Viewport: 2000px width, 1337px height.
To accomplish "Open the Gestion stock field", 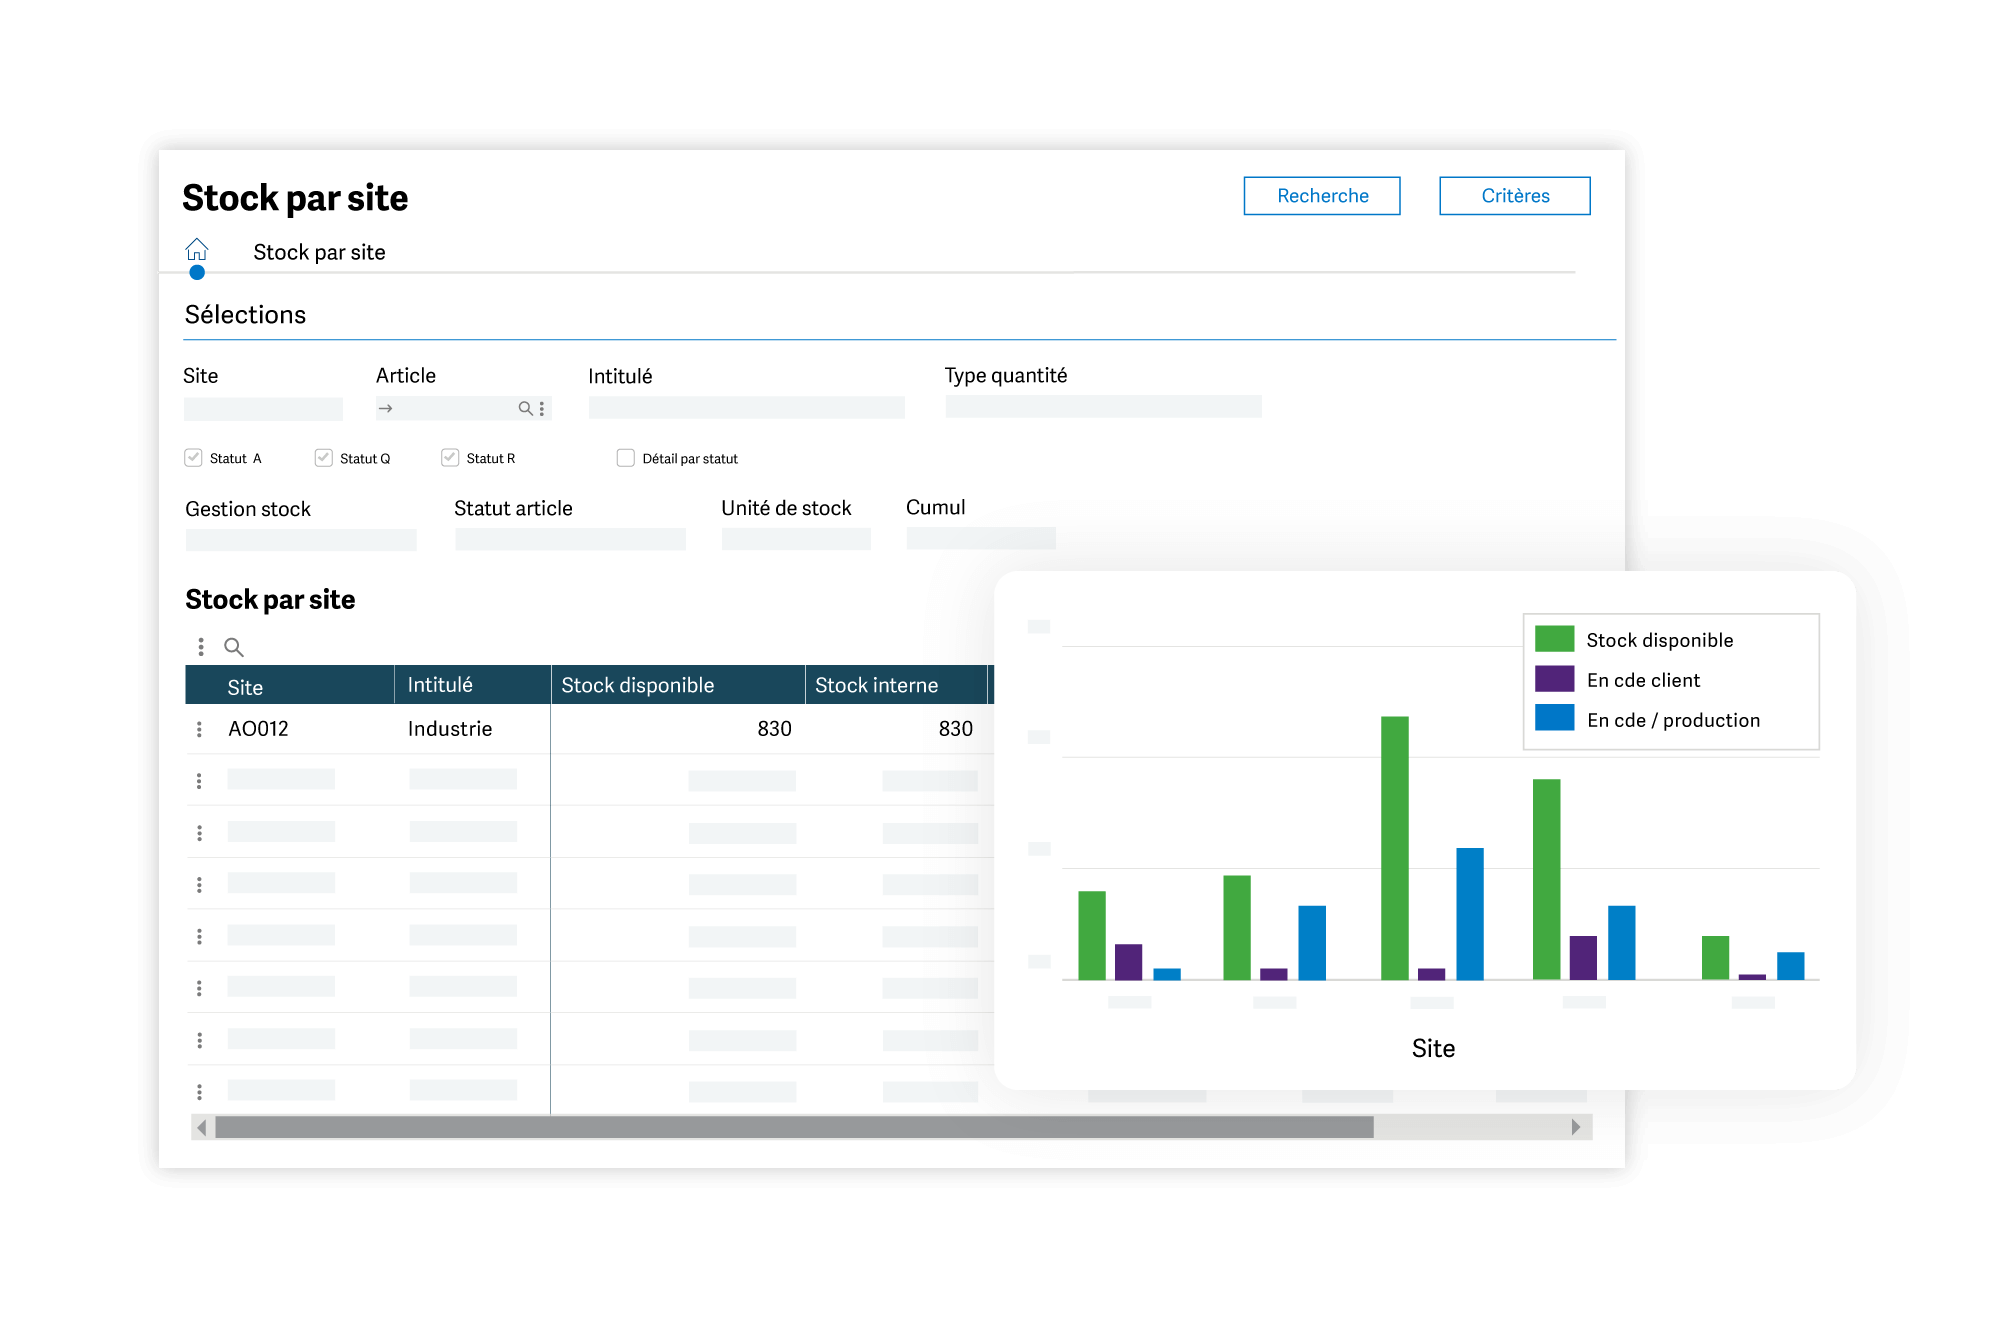I will (x=301, y=540).
